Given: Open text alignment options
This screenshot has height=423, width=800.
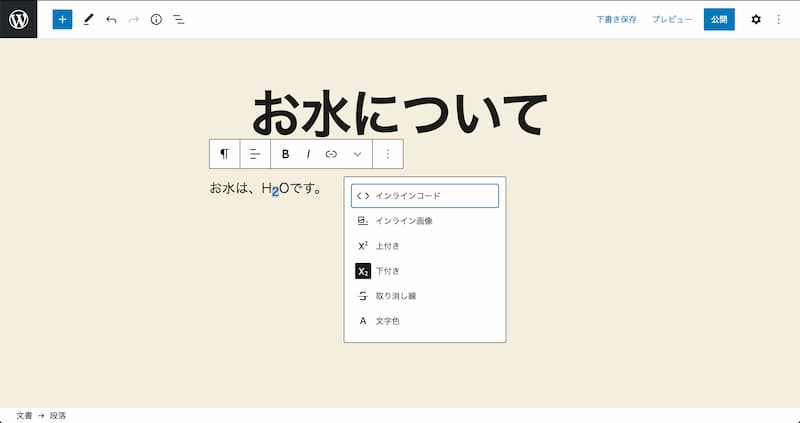Looking at the screenshot, I should pos(255,154).
